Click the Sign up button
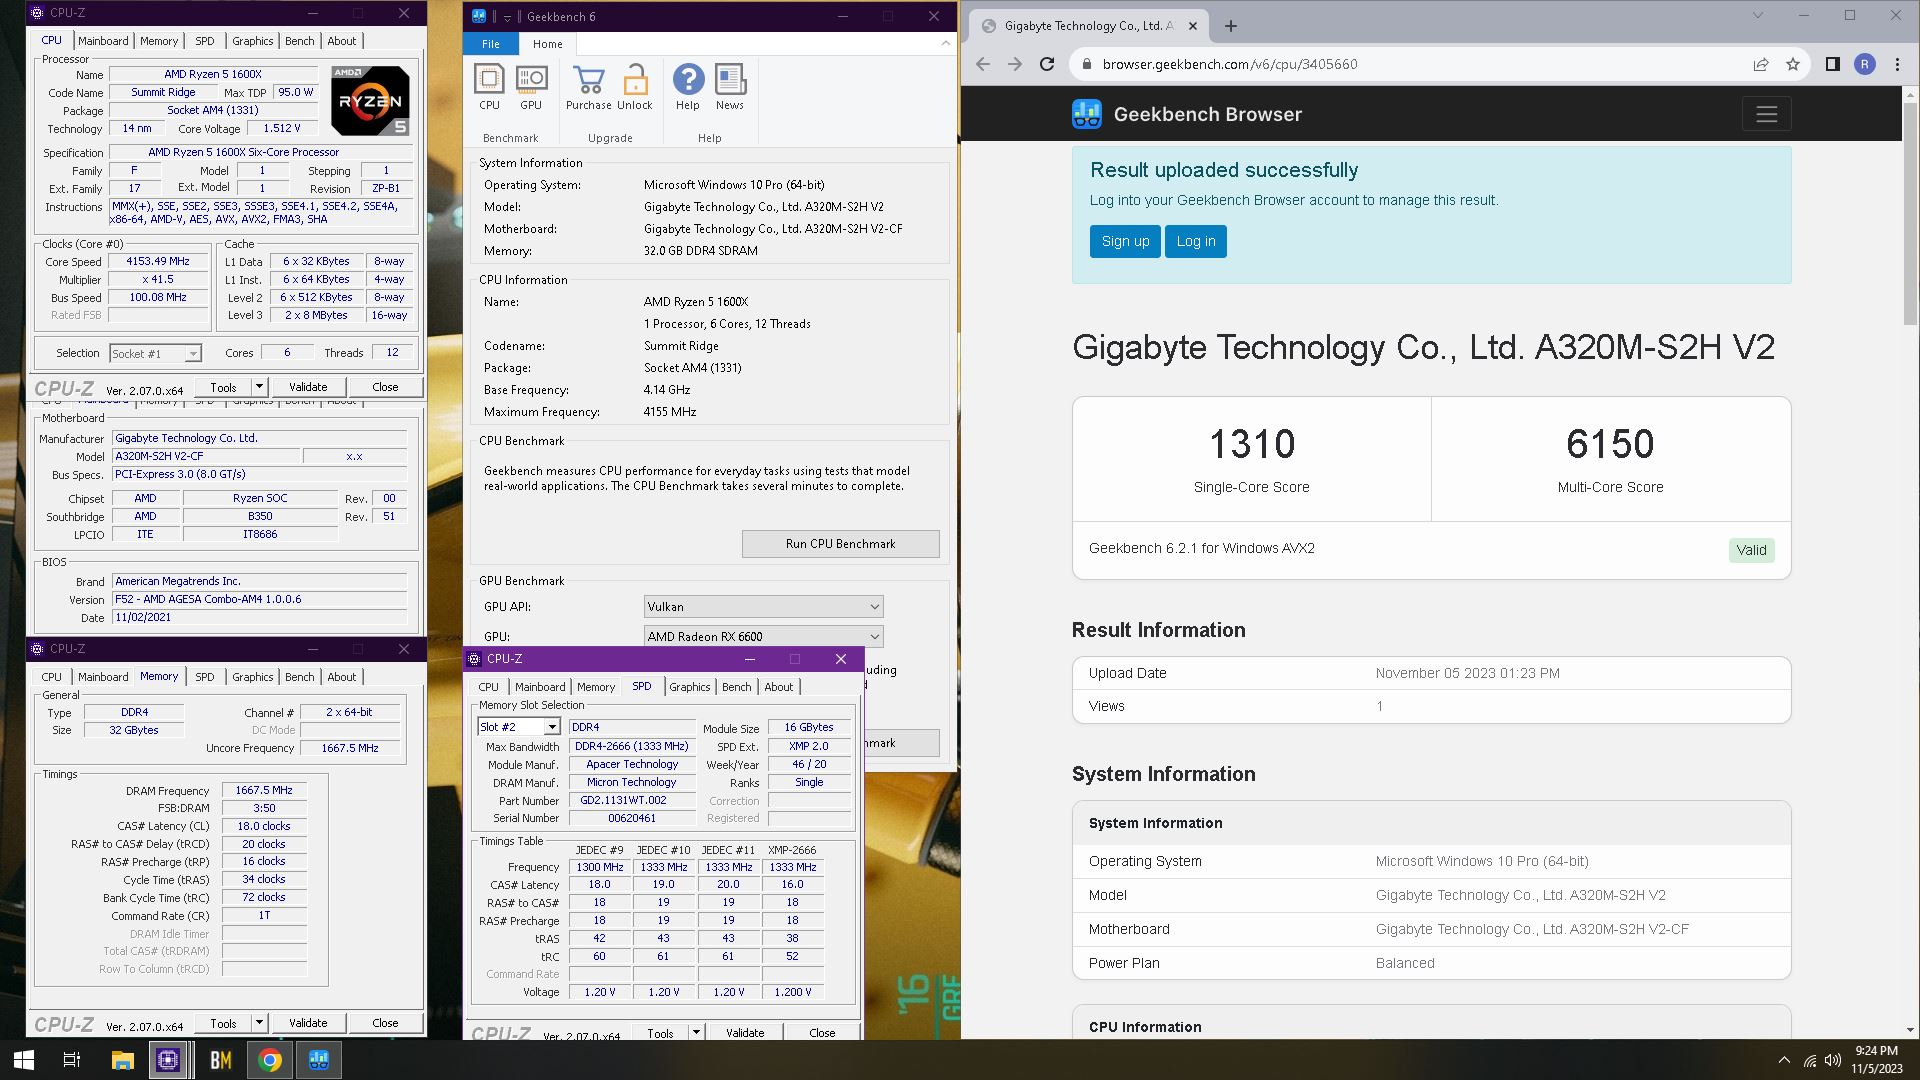 coord(1125,241)
